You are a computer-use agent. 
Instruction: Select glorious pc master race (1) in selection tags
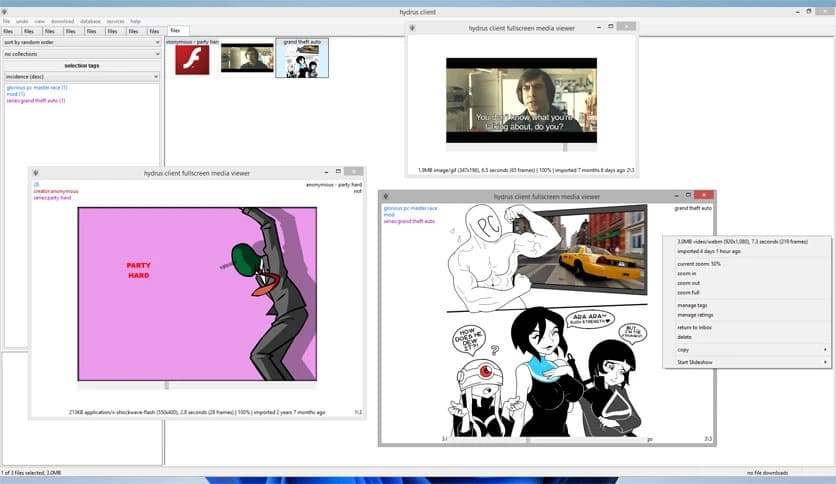tap(37, 87)
